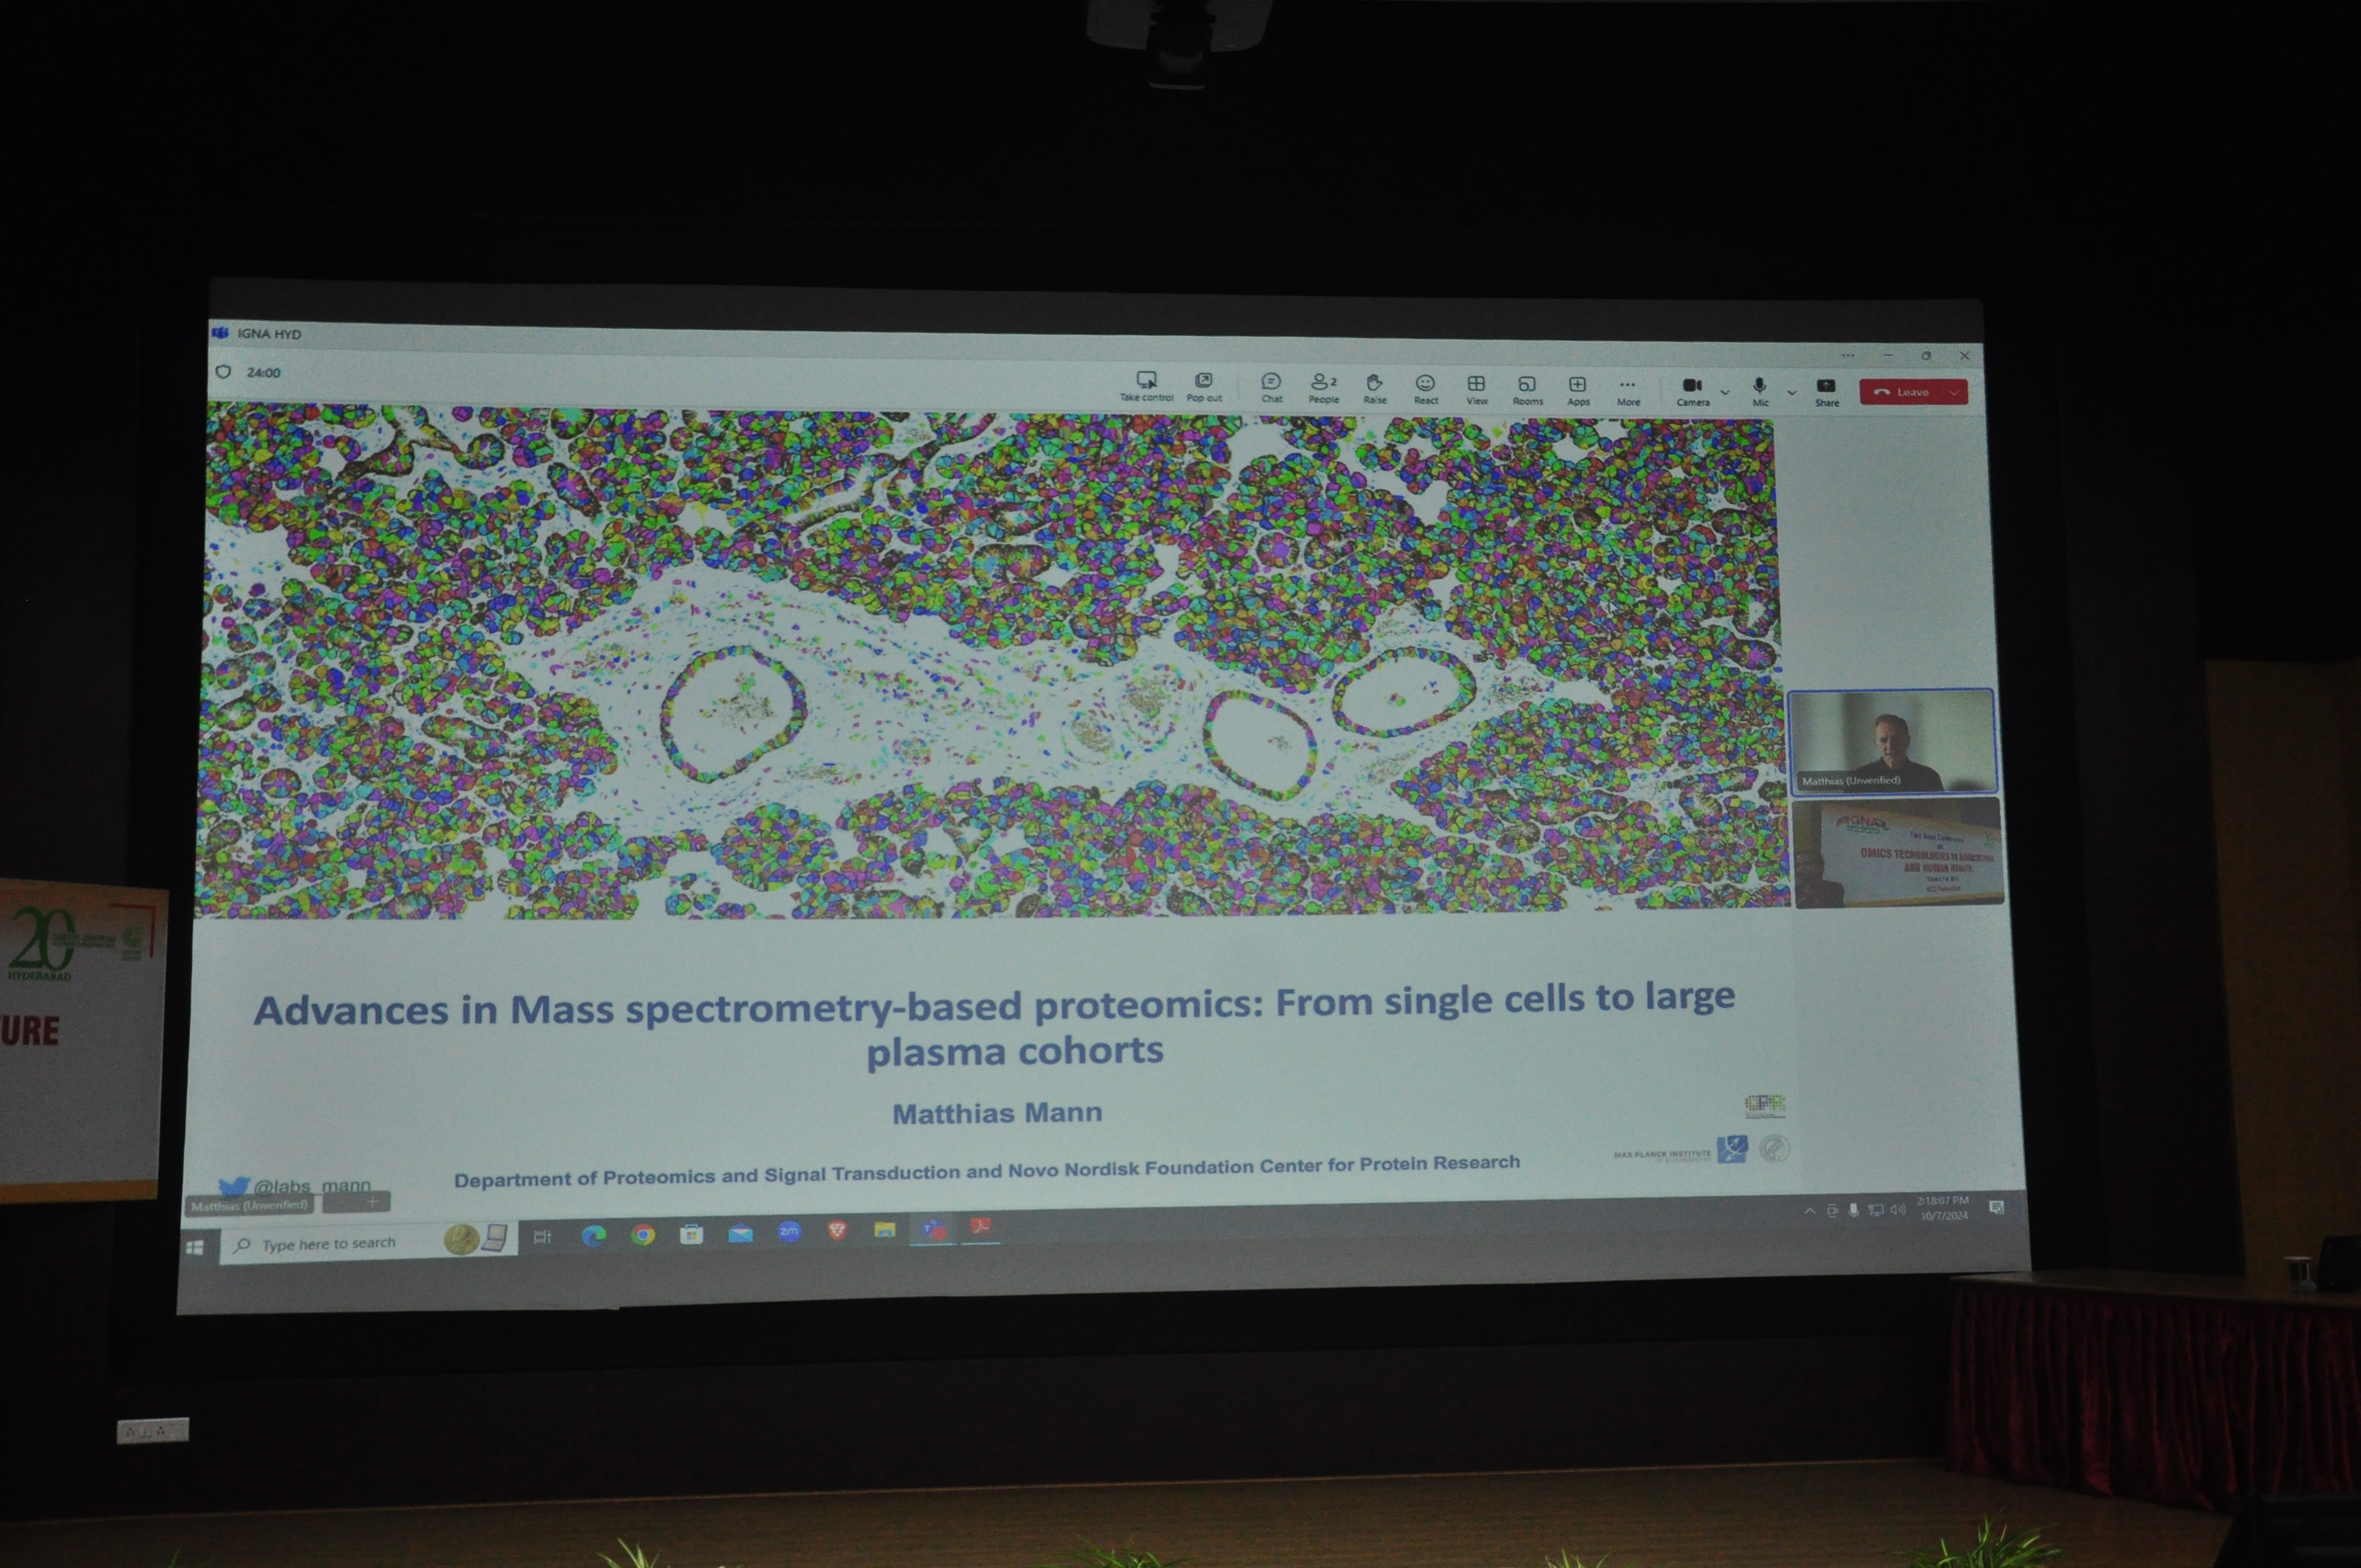2361x1568 pixels.
Task: Click the Share content button
Action: (1826, 391)
